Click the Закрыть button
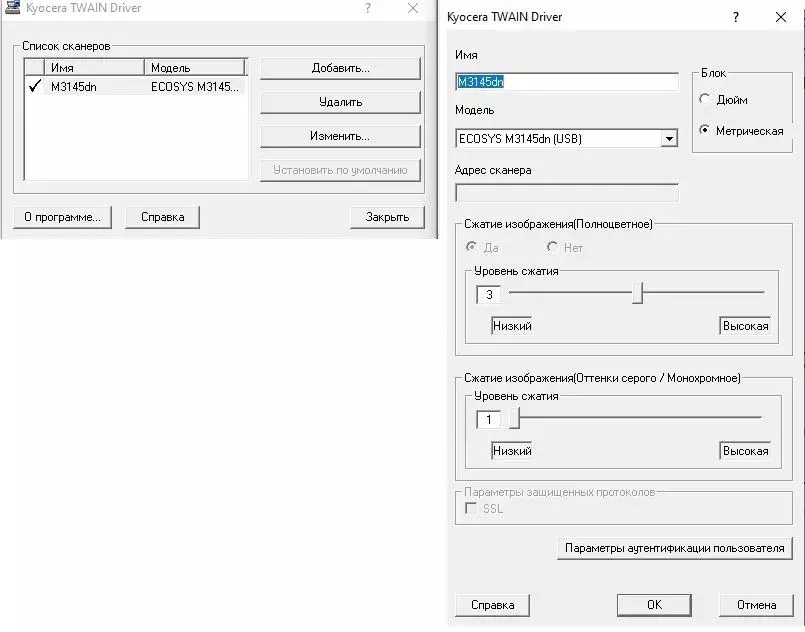Viewport: 805px width, 632px height. click(387, 217)
